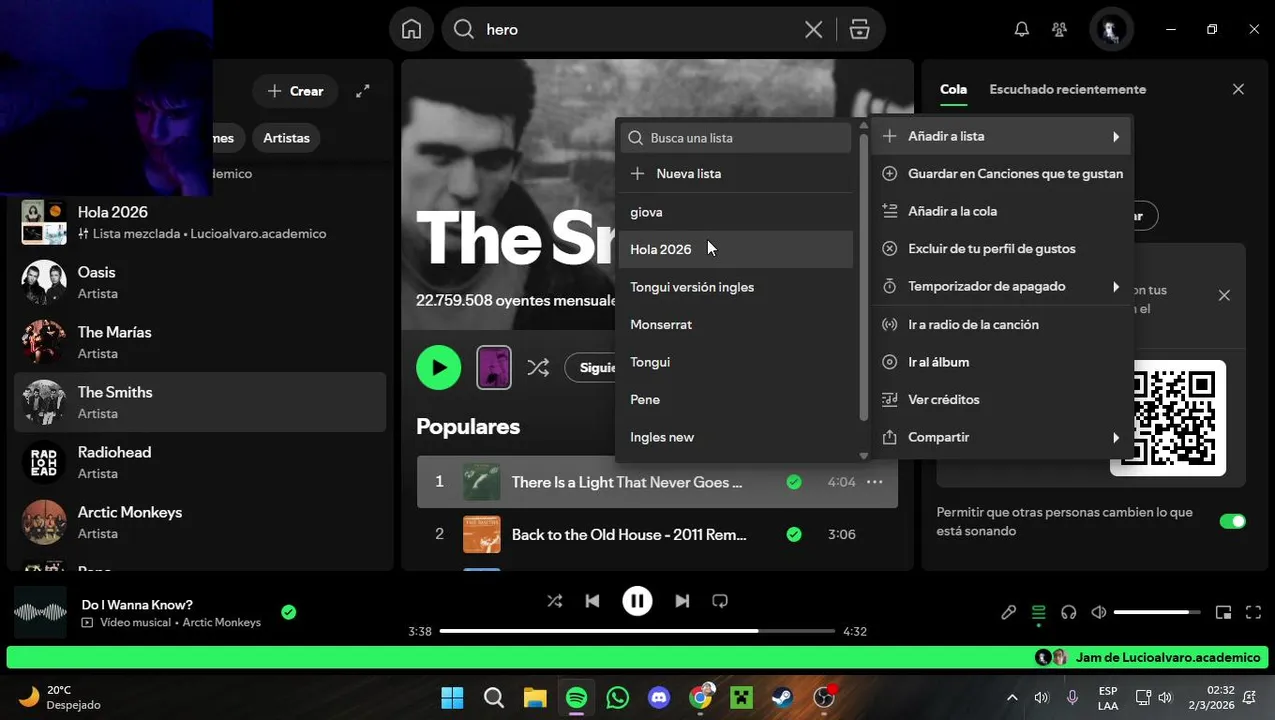Image resolution: width=1275 pixels, height=720 pixels.
Task: Choose Excluir de tu perfil de gustos
Action: pos(1001,248)
